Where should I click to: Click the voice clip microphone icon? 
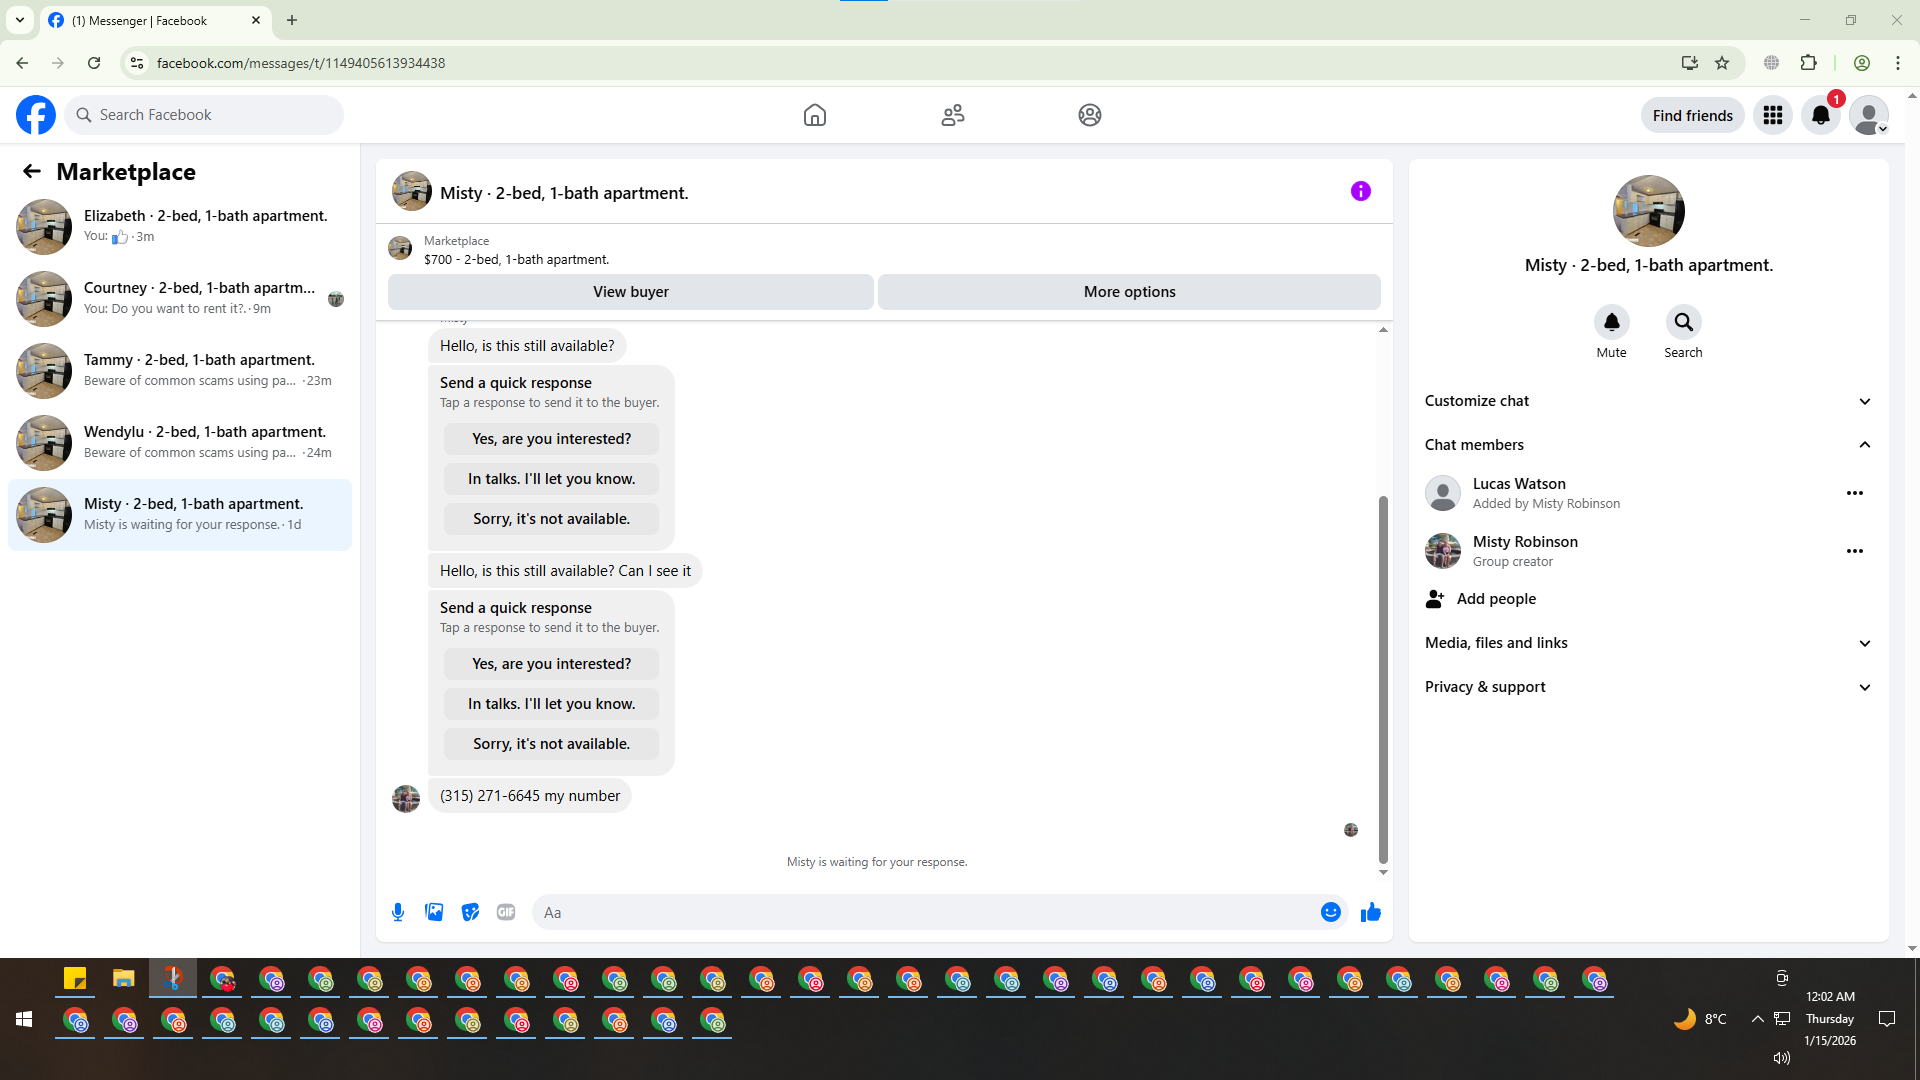click(x=398, y=912)
